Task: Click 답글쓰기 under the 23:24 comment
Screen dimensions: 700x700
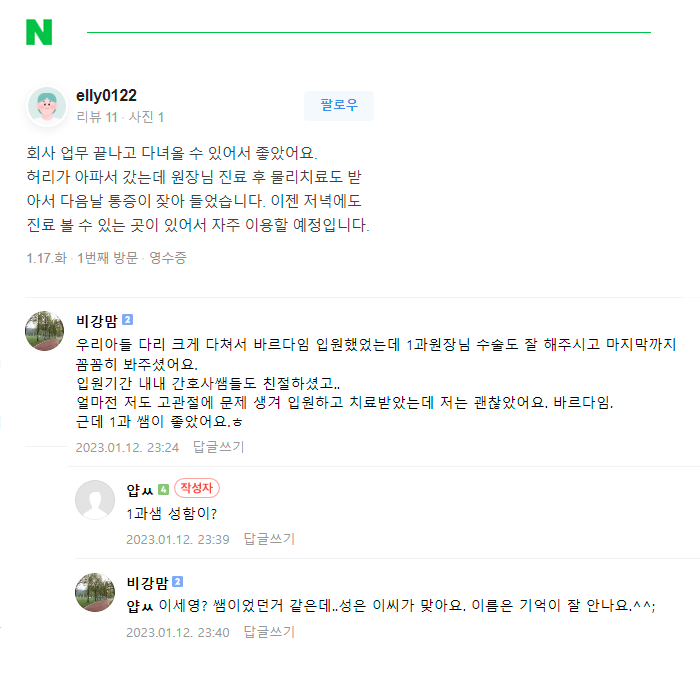Action: click(219, 447)
